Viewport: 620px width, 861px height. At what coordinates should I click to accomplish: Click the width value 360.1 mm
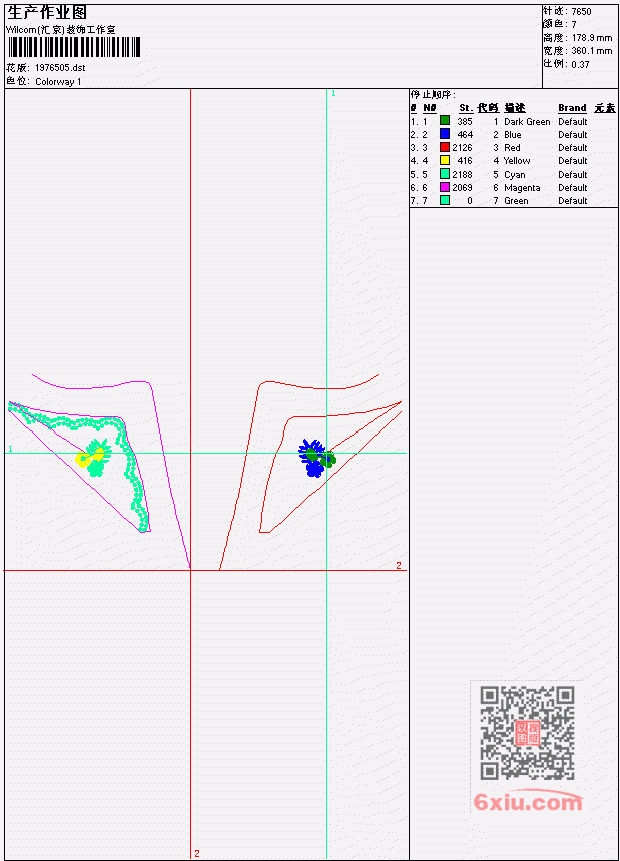click(592, 51)
